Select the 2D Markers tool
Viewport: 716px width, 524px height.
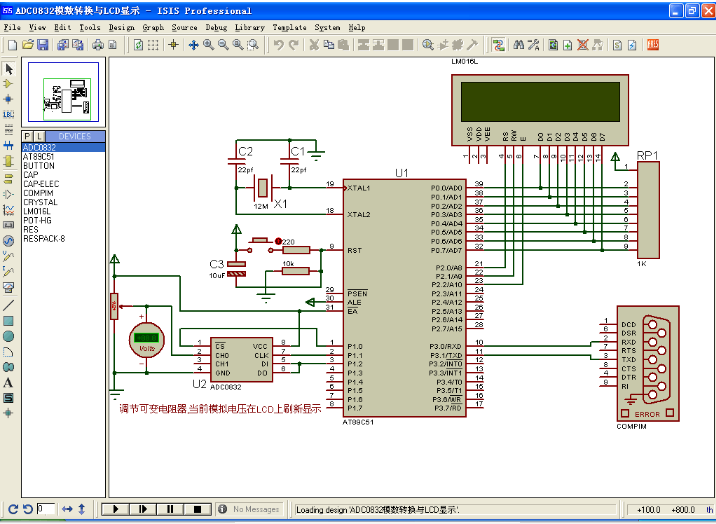(8, 413)
